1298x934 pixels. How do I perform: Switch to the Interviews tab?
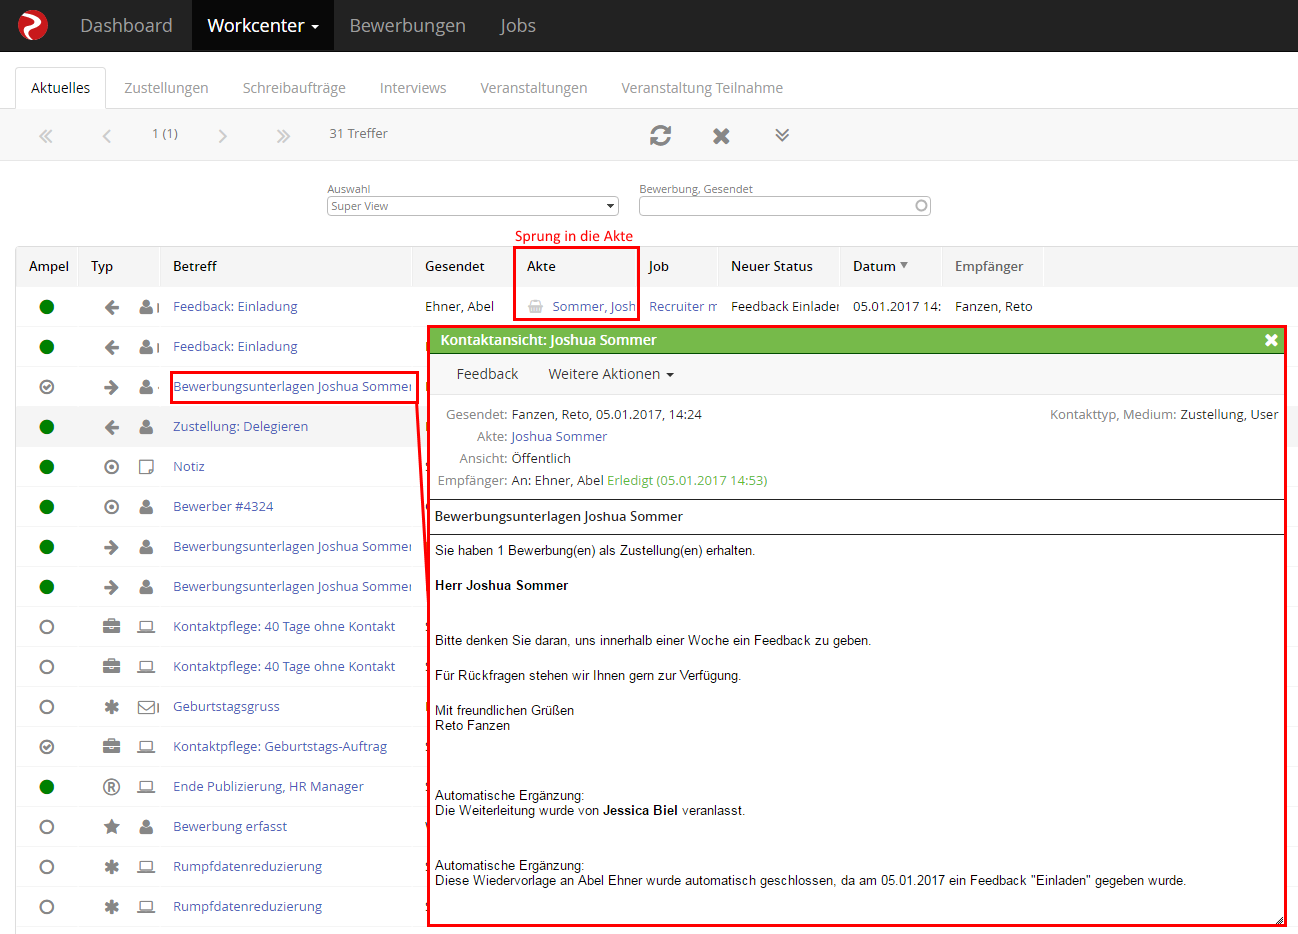[x=413, y=88]
